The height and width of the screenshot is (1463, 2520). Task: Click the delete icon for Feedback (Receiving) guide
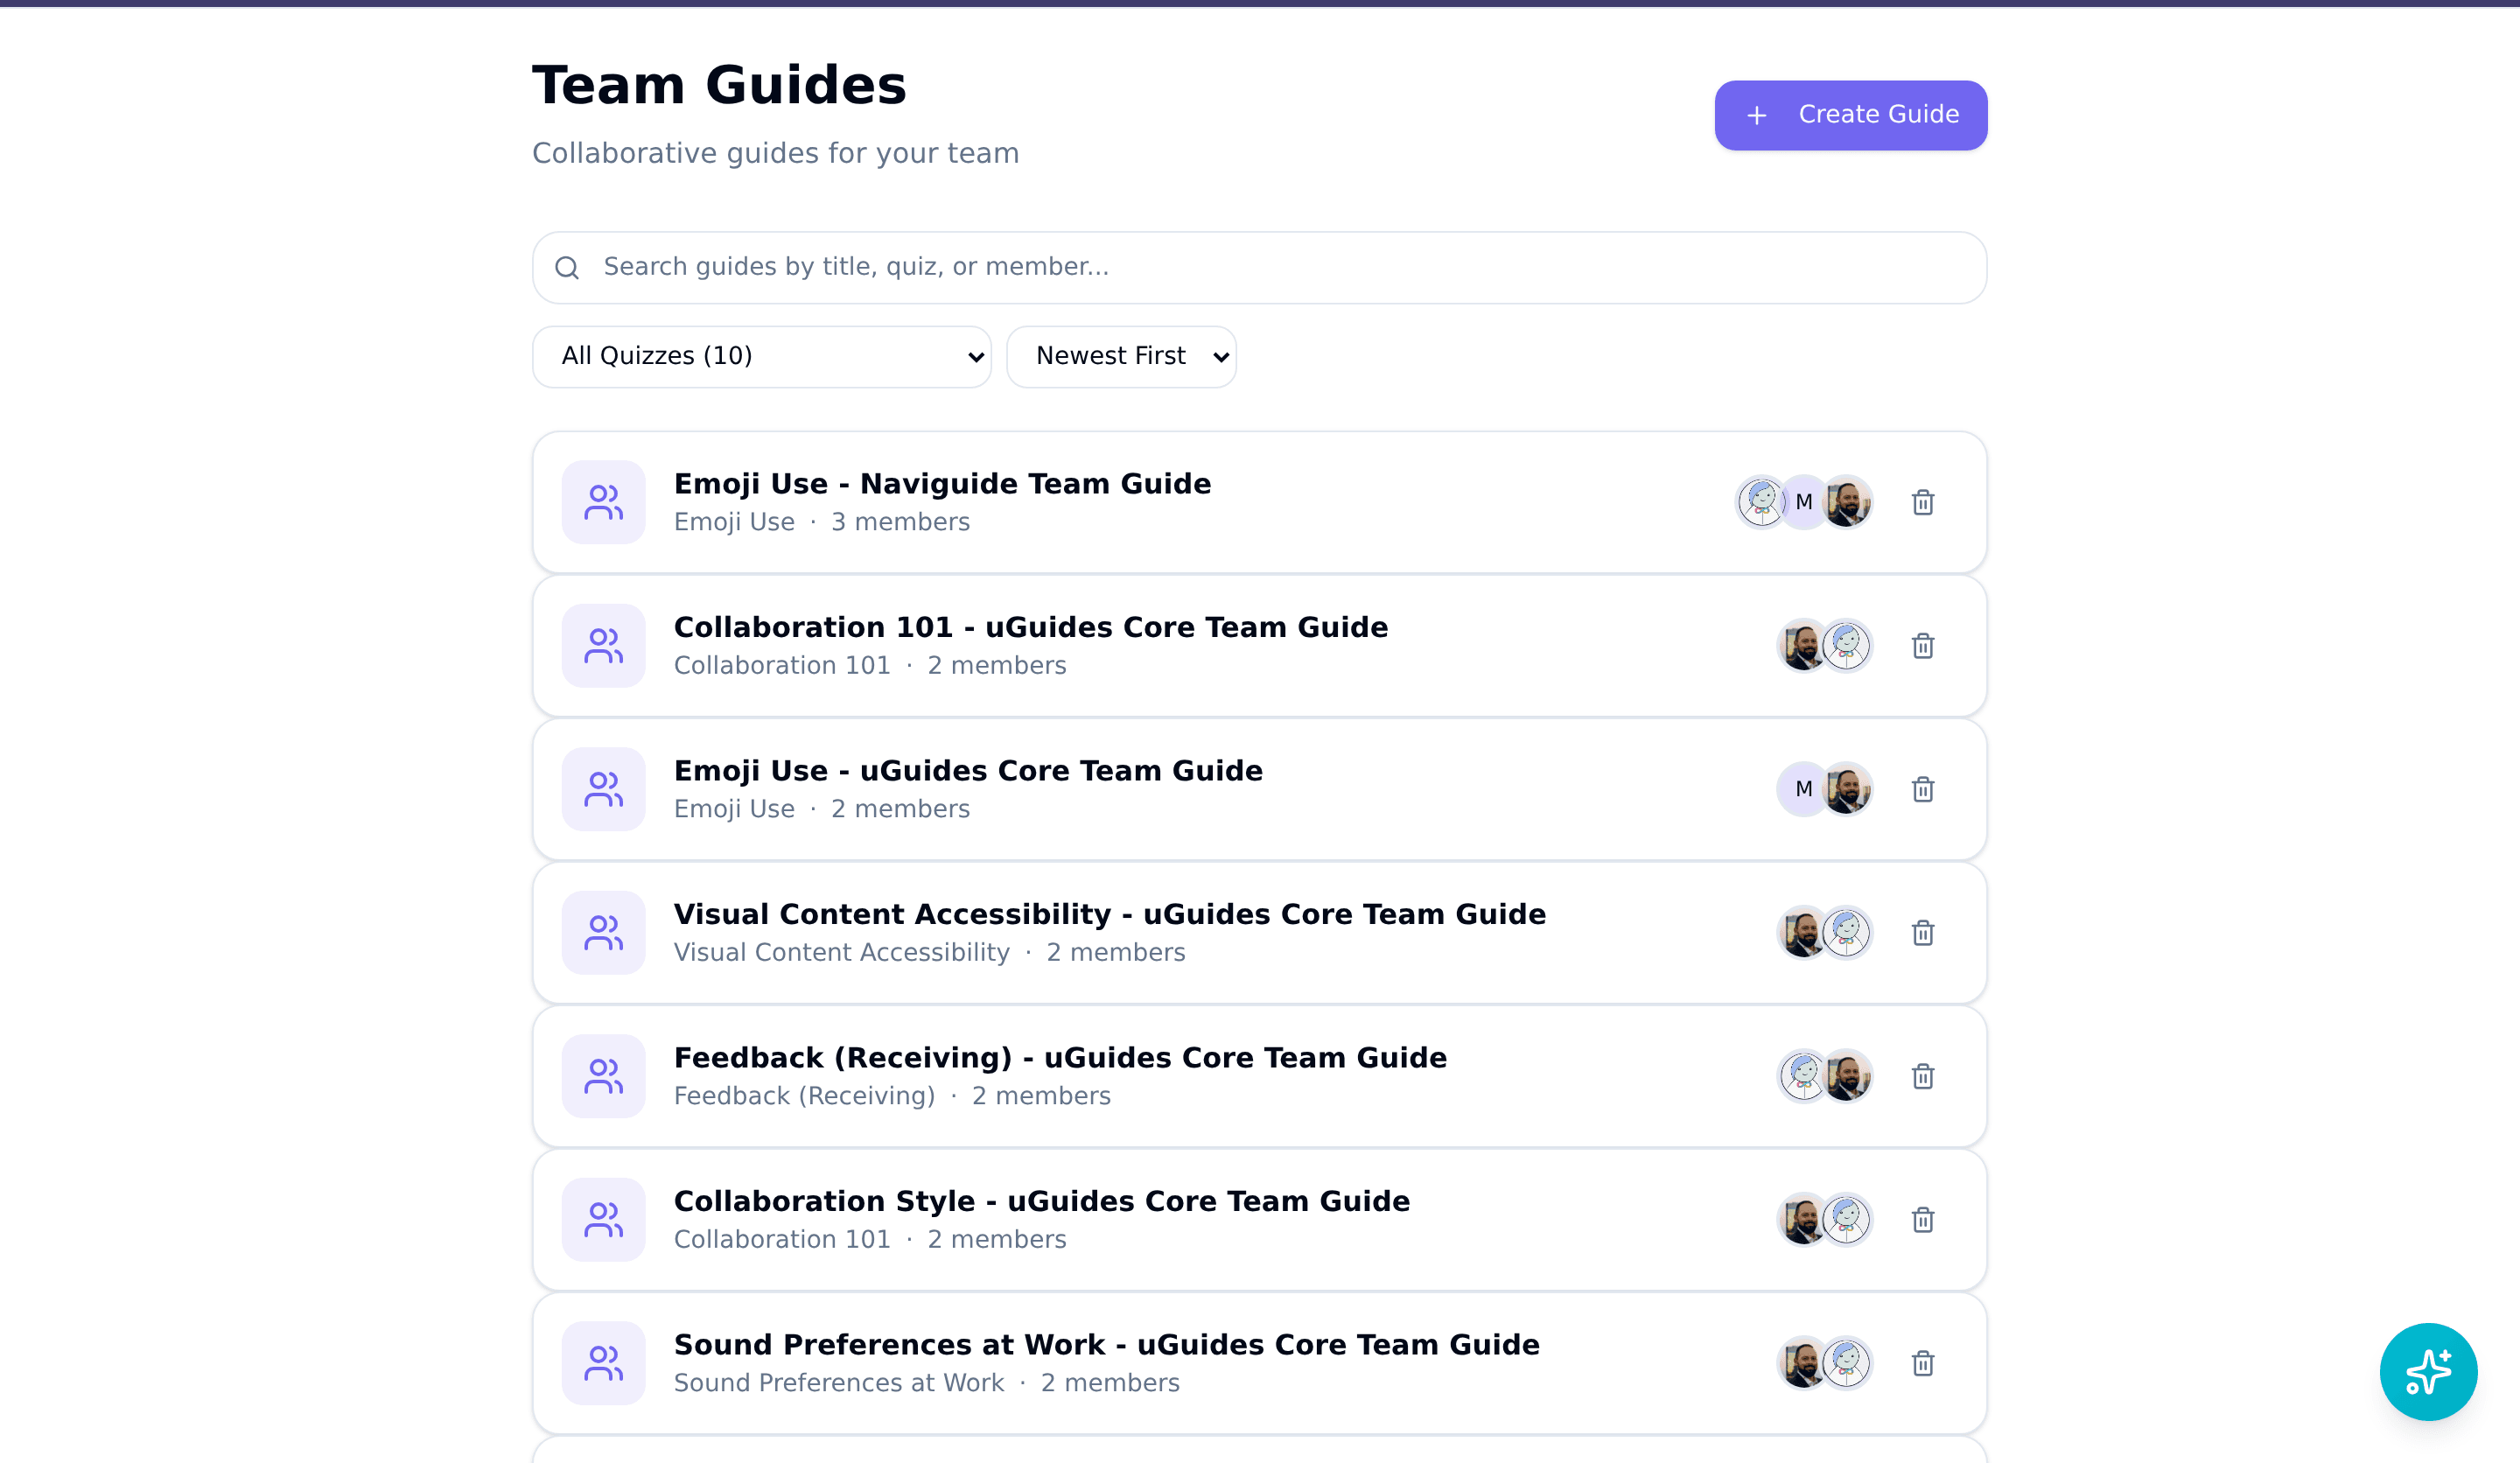(1922, 1076)
